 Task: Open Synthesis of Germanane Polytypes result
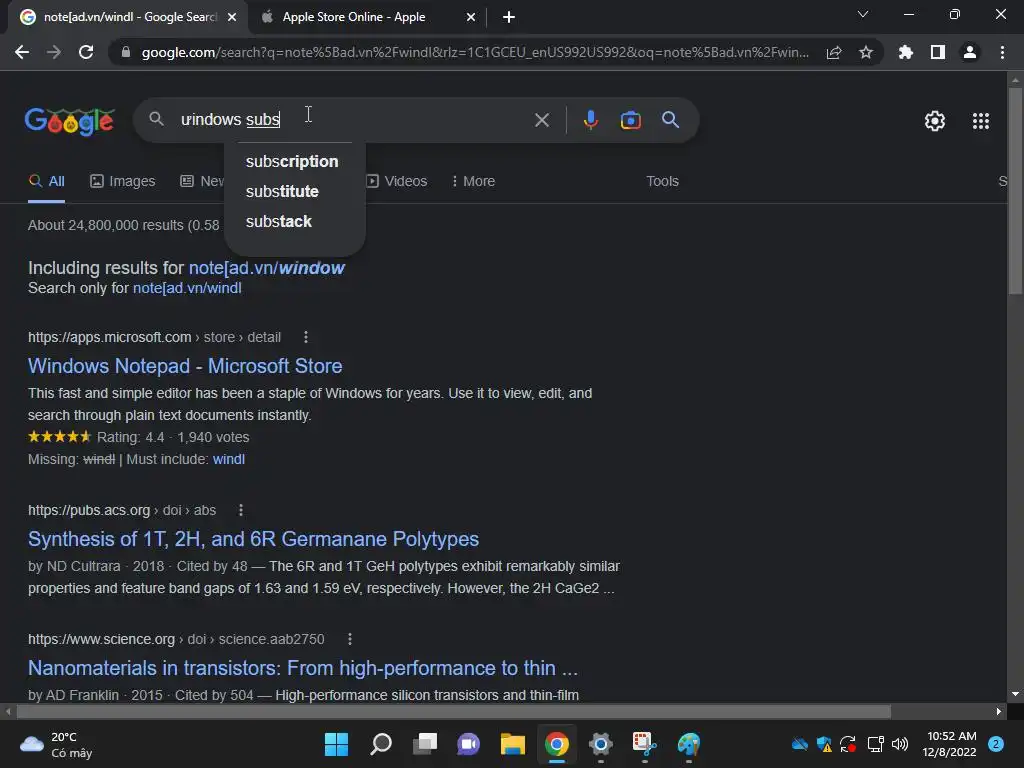pos(253,539)
